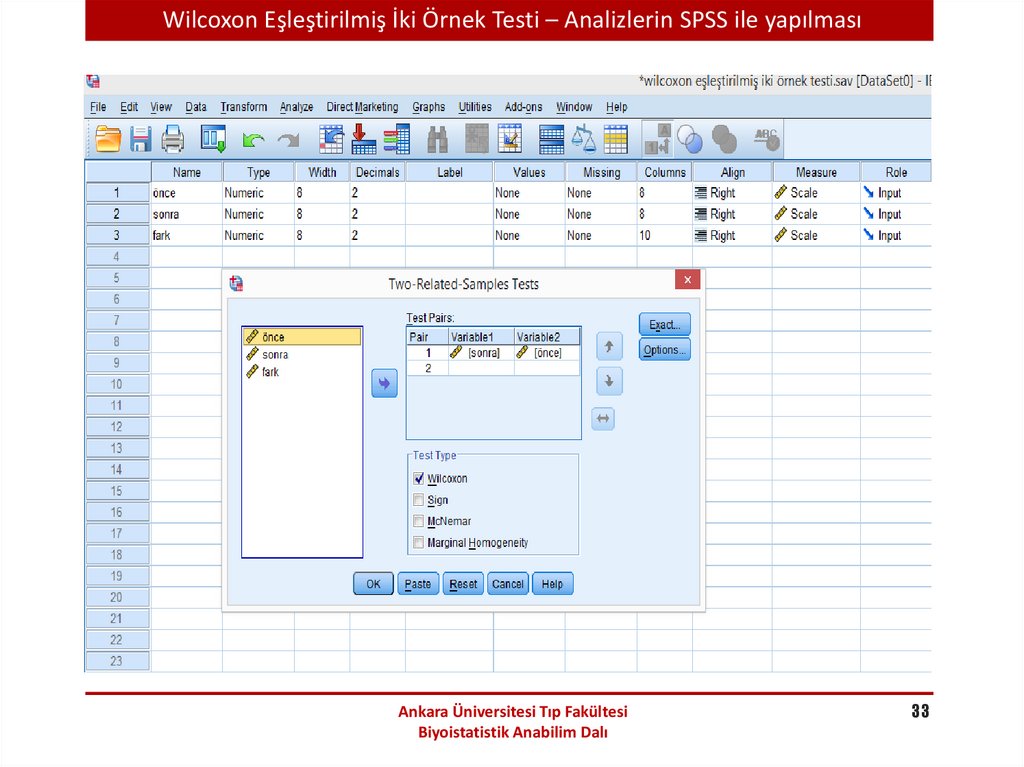Click the Find binoculars icon

pyautogui.click(x=437, y=139)
